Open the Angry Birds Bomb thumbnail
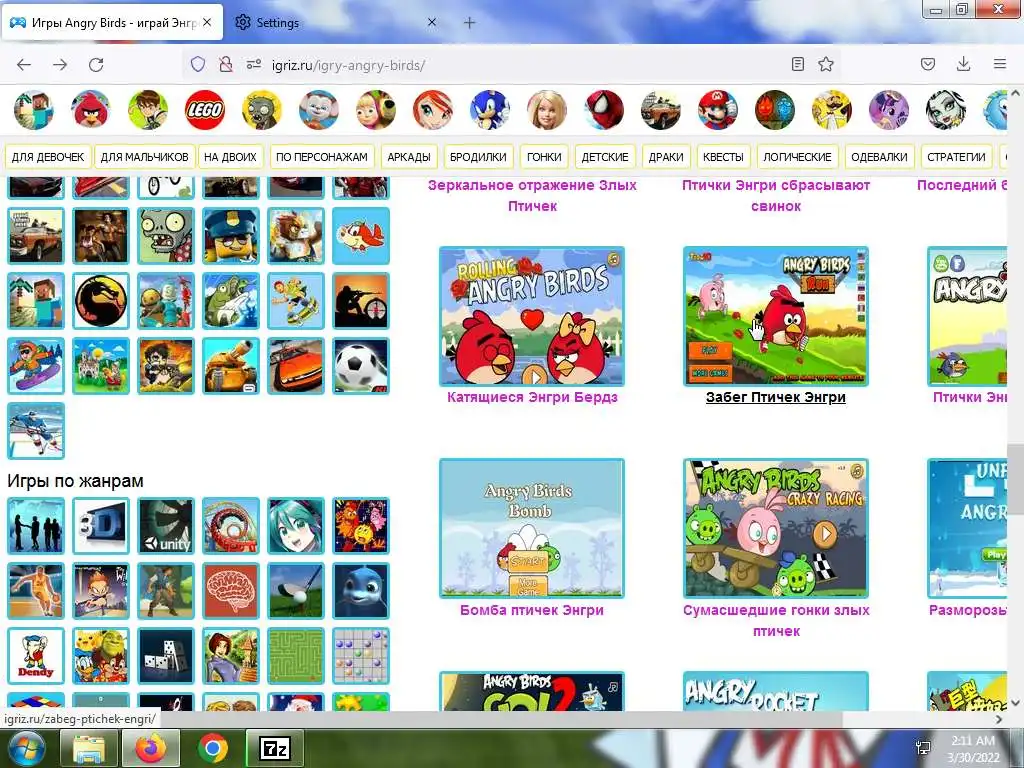 click(532, 528)
